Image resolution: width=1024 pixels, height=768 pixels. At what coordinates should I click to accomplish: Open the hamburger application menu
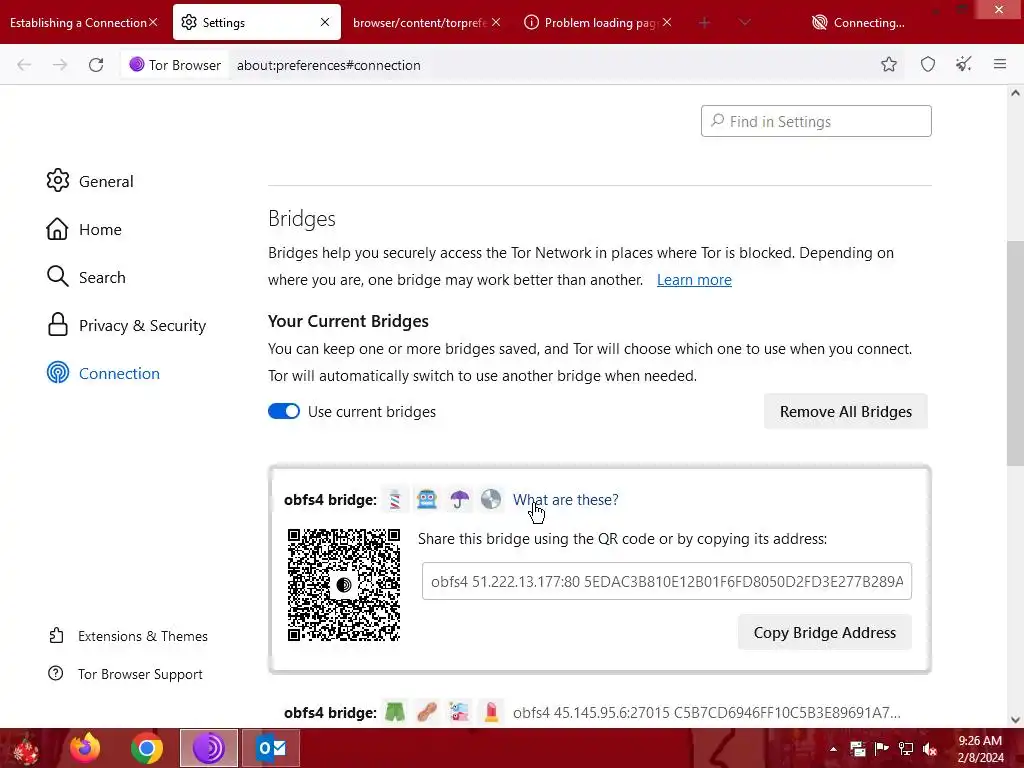(1000, 64)
